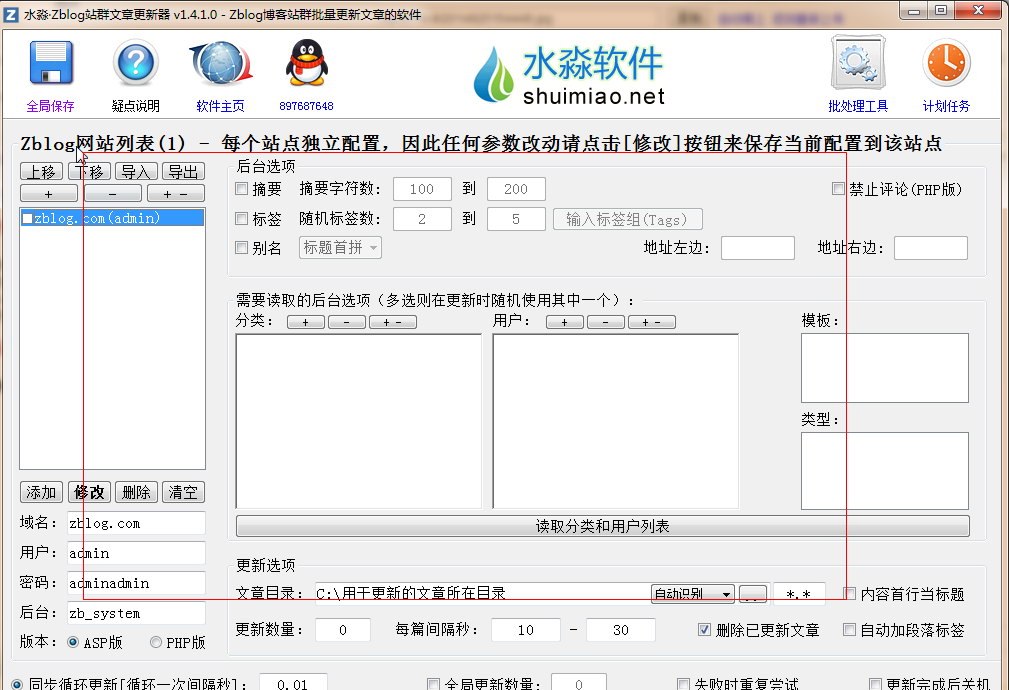Viewport: 1009px width, 690px height.
Task: Click the 清空 site list button
Action: click(x=183, y=492)
